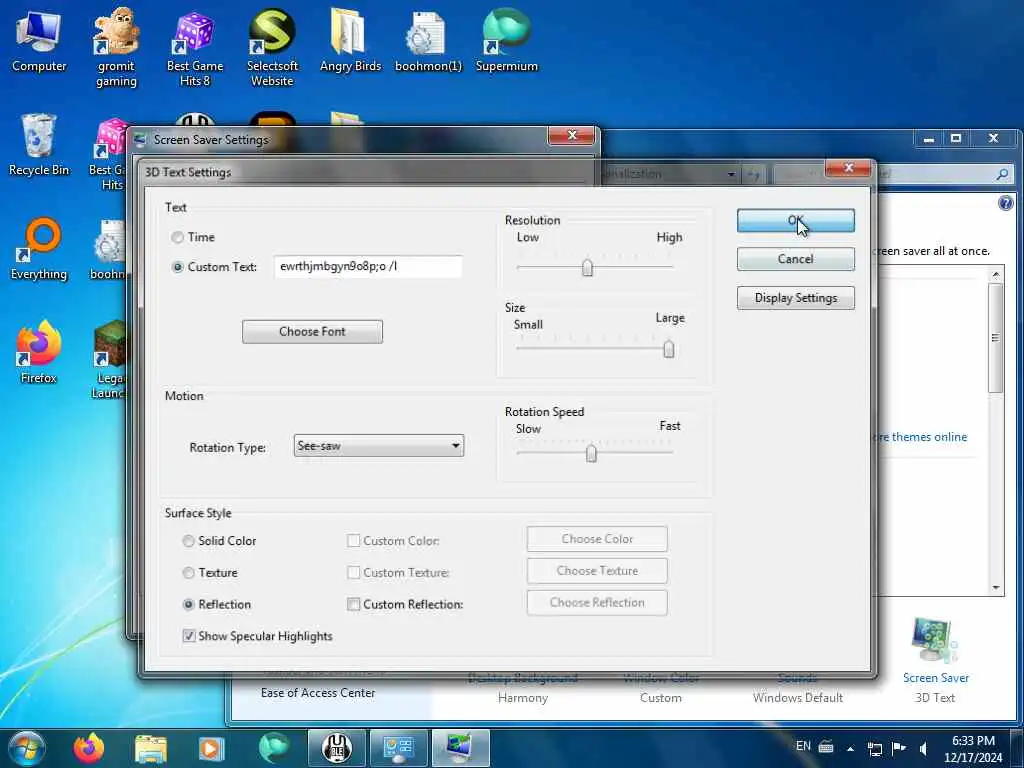This screenshot has height=768, width=1024.
Task: Switch to the Screen Saver taskbar item
Action: pyautogui.click(x=461, y=748)
